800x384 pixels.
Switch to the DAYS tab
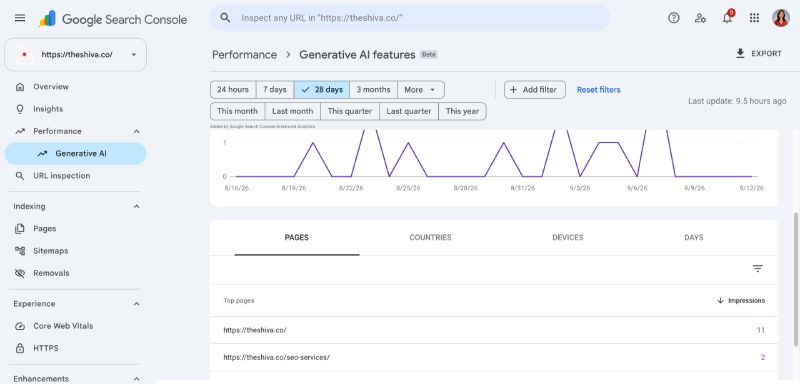(x=694, y=238)
